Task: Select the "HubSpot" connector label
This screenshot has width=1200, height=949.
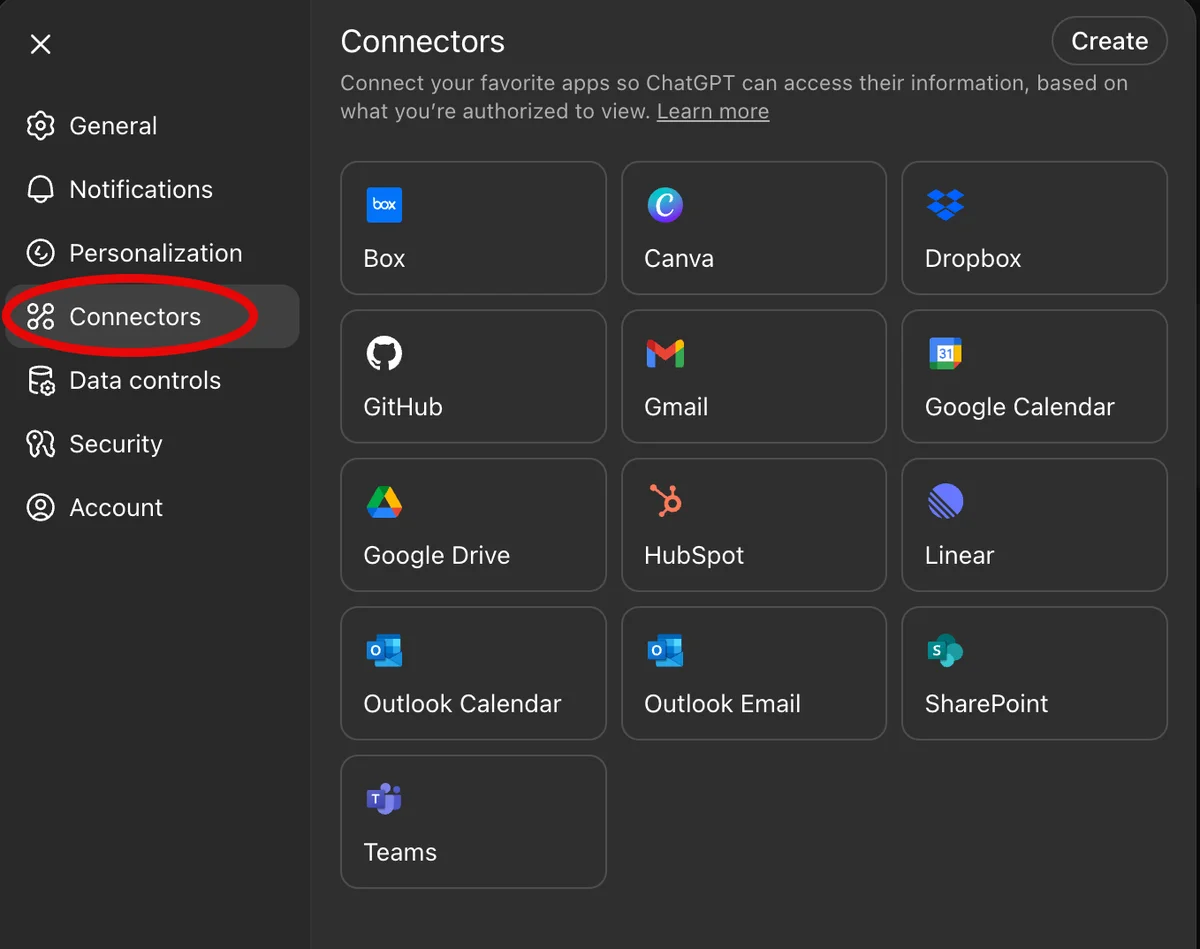Action: (694, 555)
